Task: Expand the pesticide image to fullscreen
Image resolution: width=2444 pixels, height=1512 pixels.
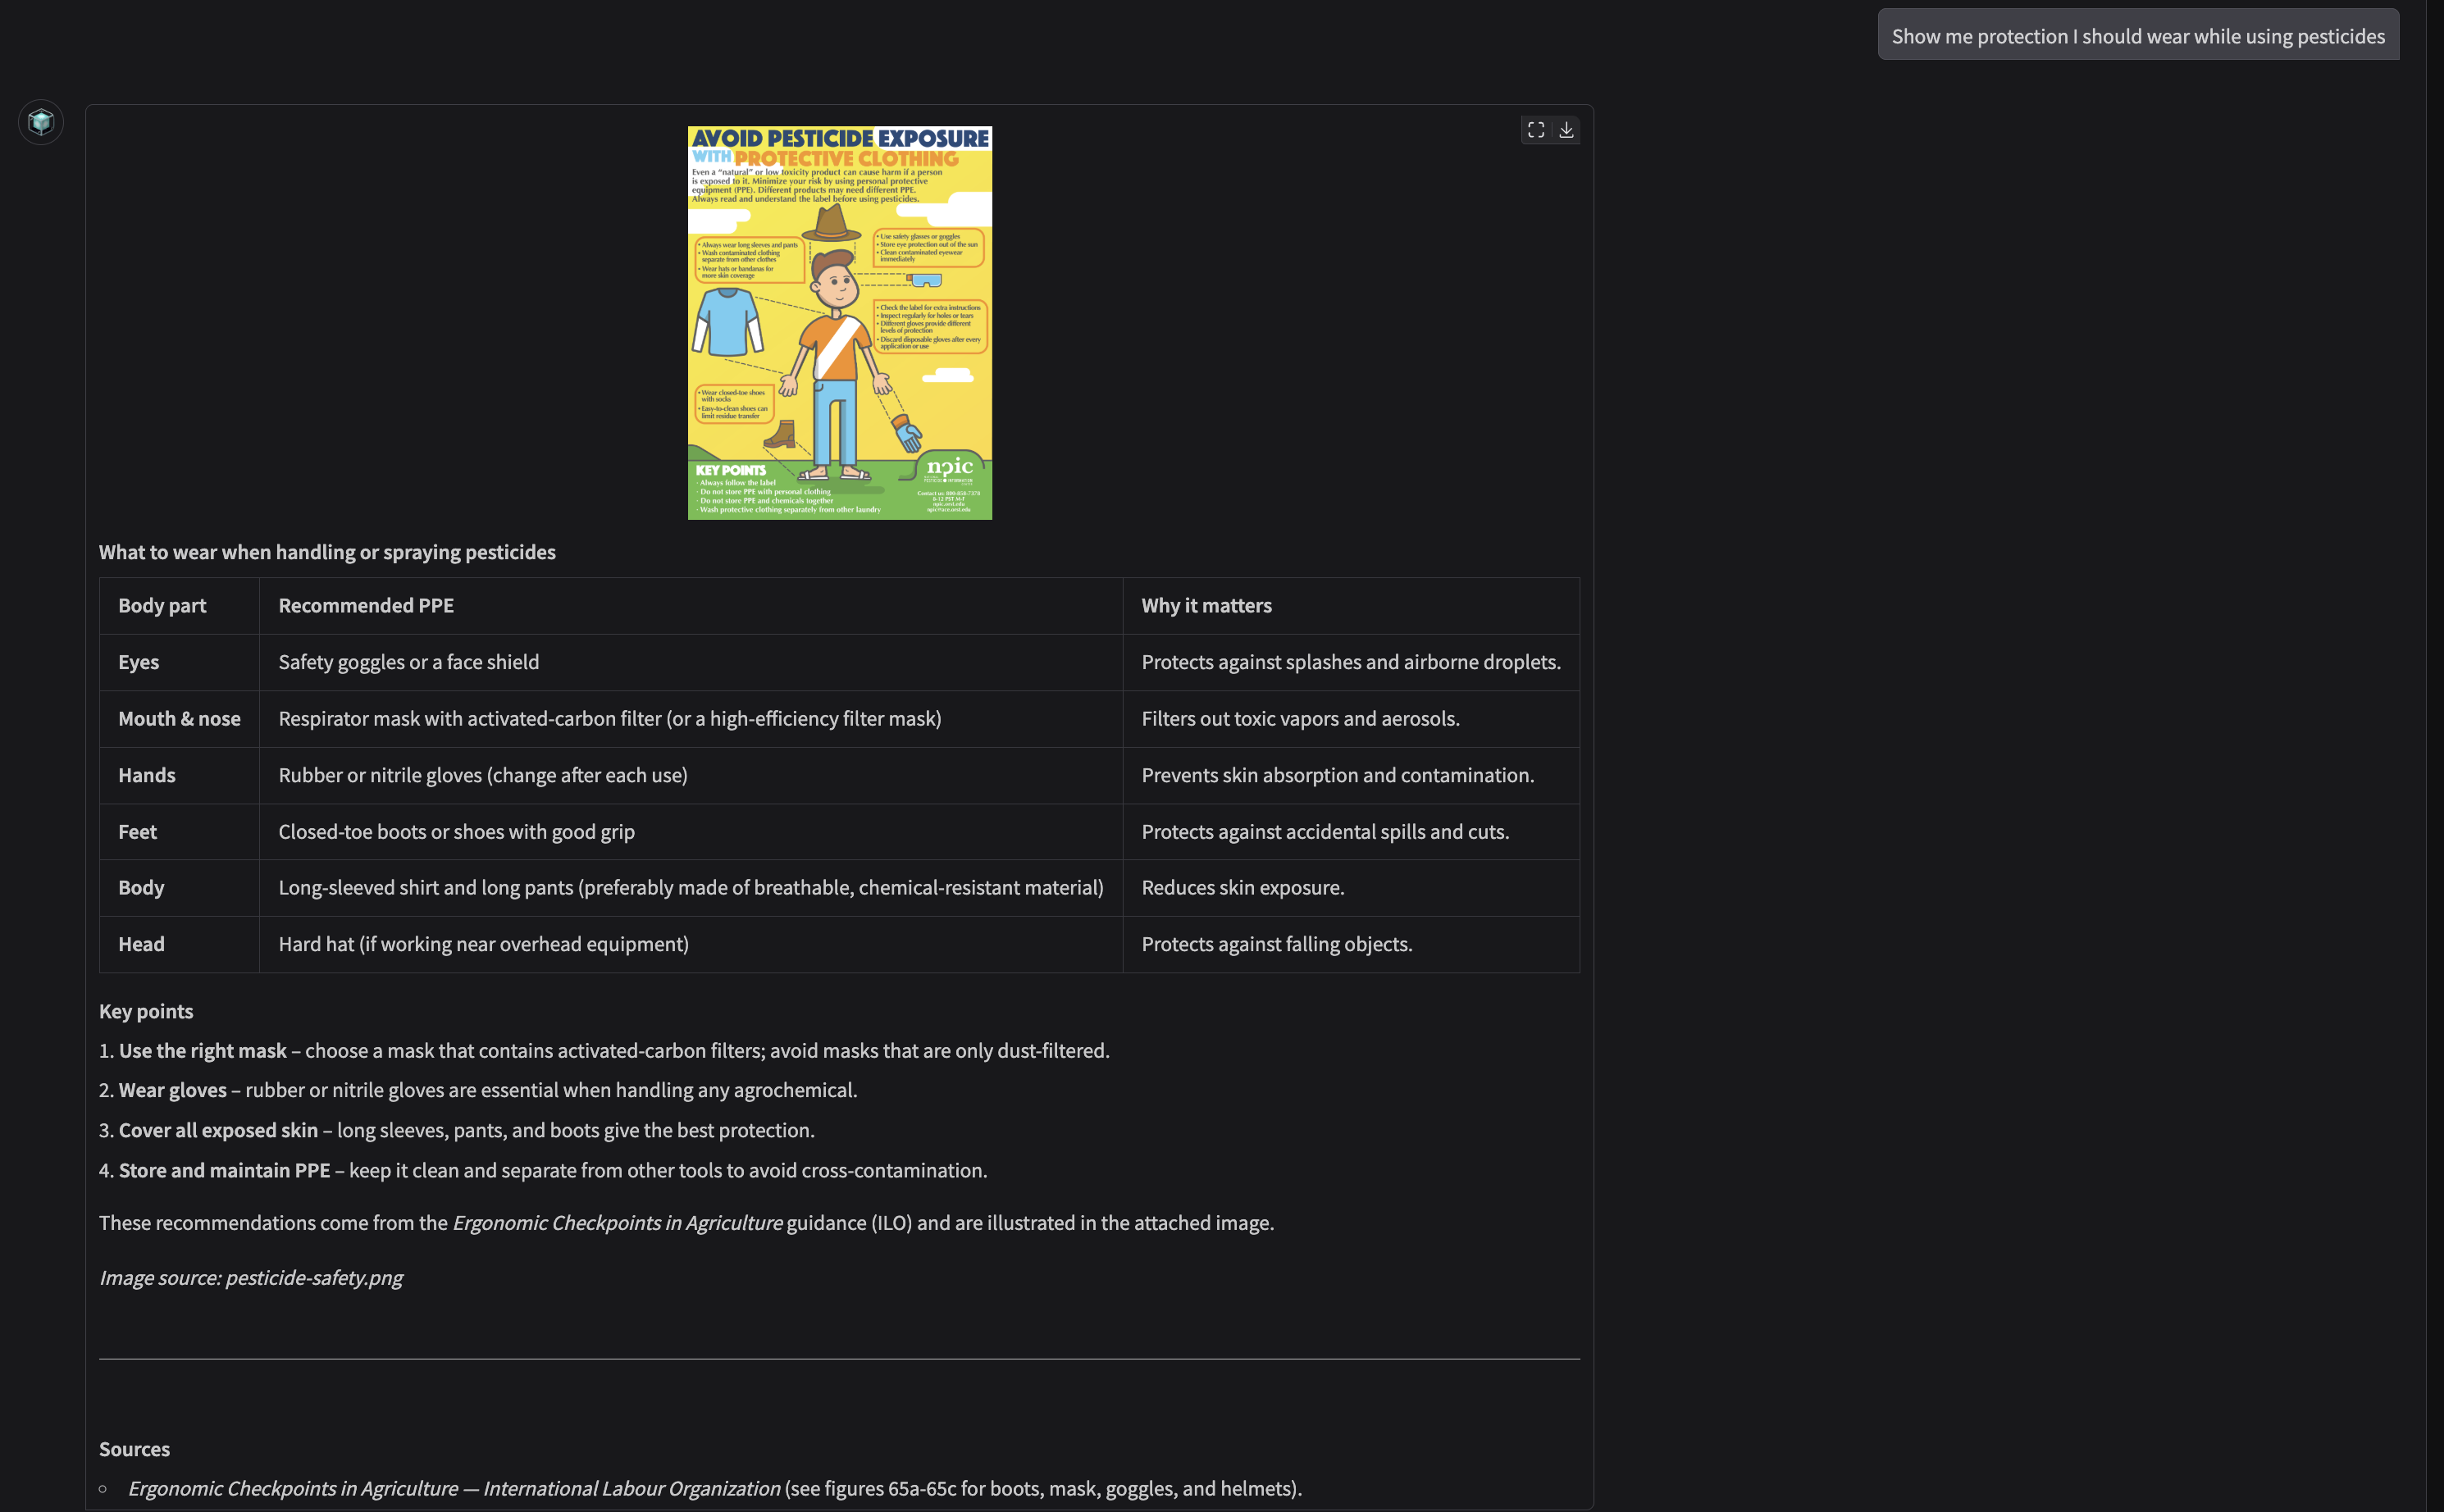Action: [x=1535, y=130]
